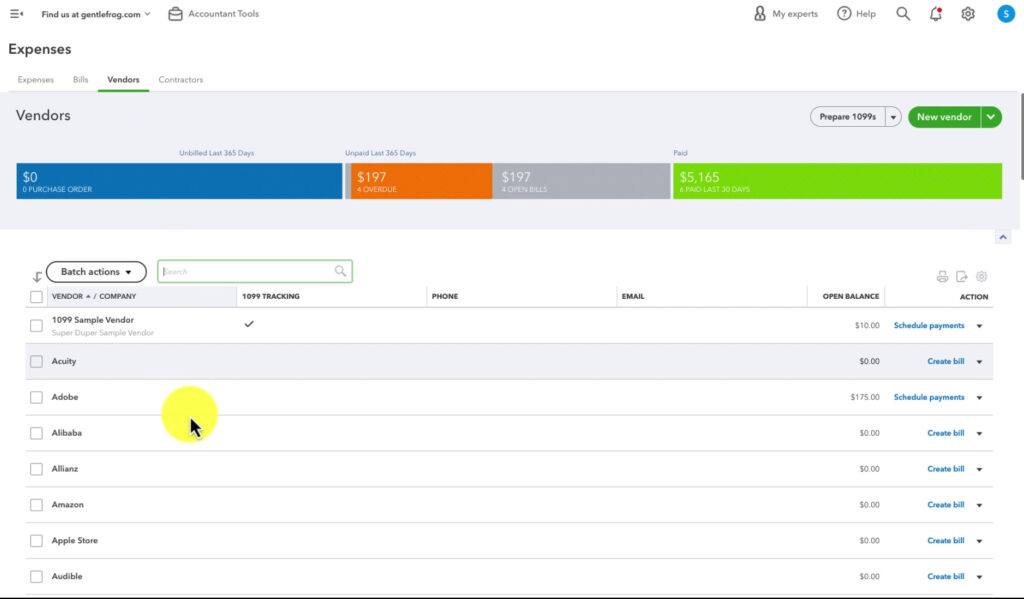Create a bill for Amazon
Image resolution: width=1024 pixels, height=599 pixels.
pyautogui.click(x=944, y=504)
